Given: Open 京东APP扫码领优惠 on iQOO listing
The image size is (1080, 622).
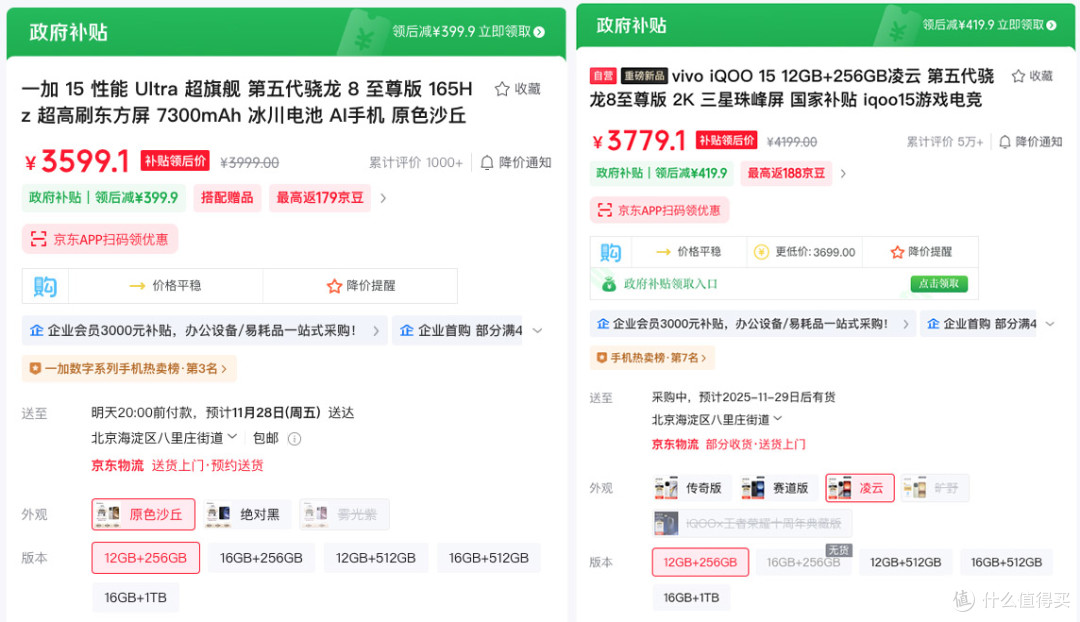Looking at the screenshot, I should click(659, 210).
